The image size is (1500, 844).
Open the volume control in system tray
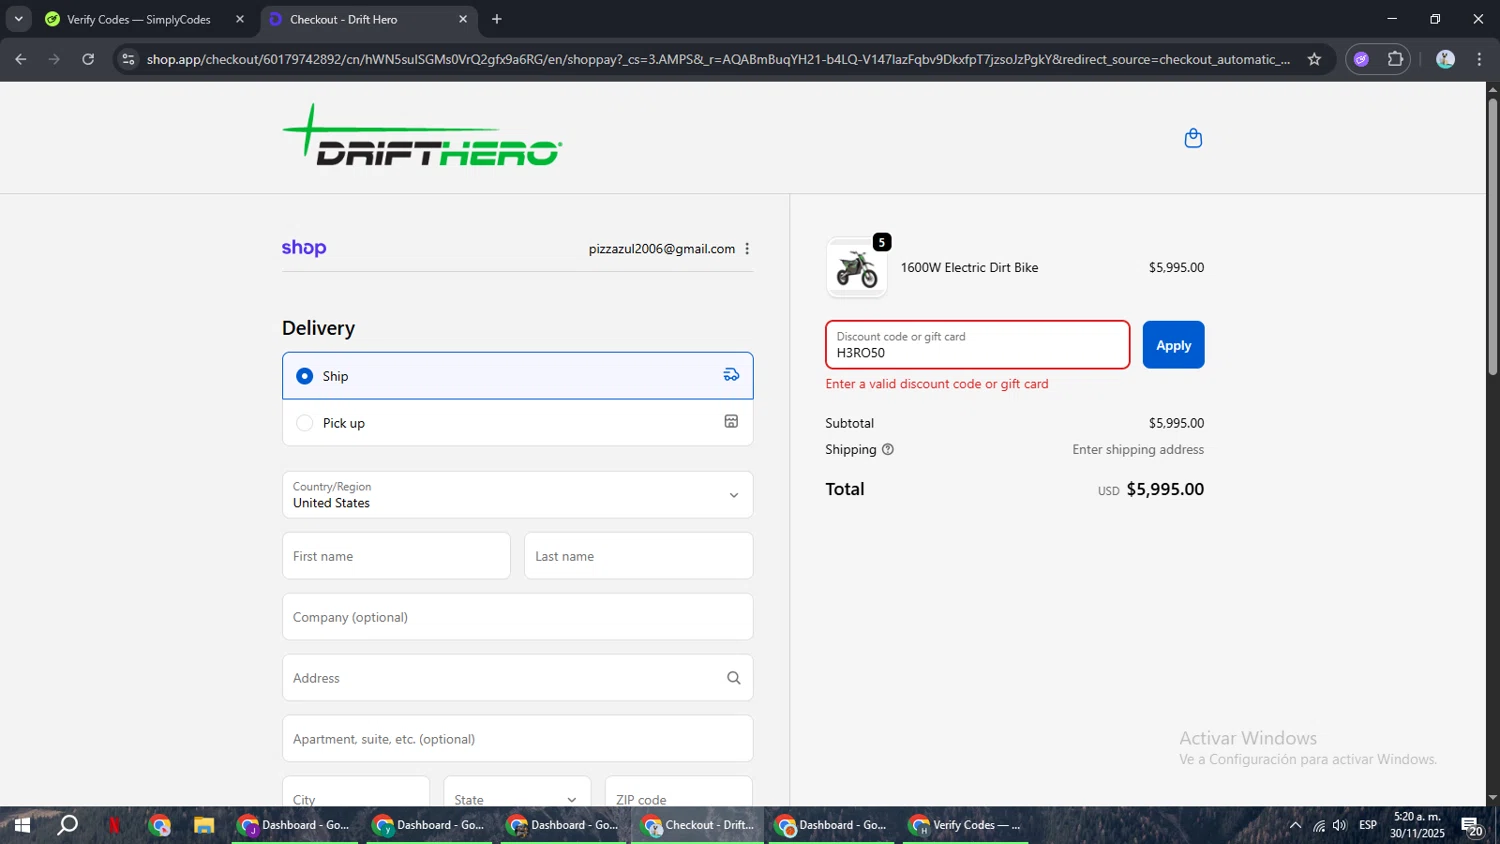(x=1340, y=825)
